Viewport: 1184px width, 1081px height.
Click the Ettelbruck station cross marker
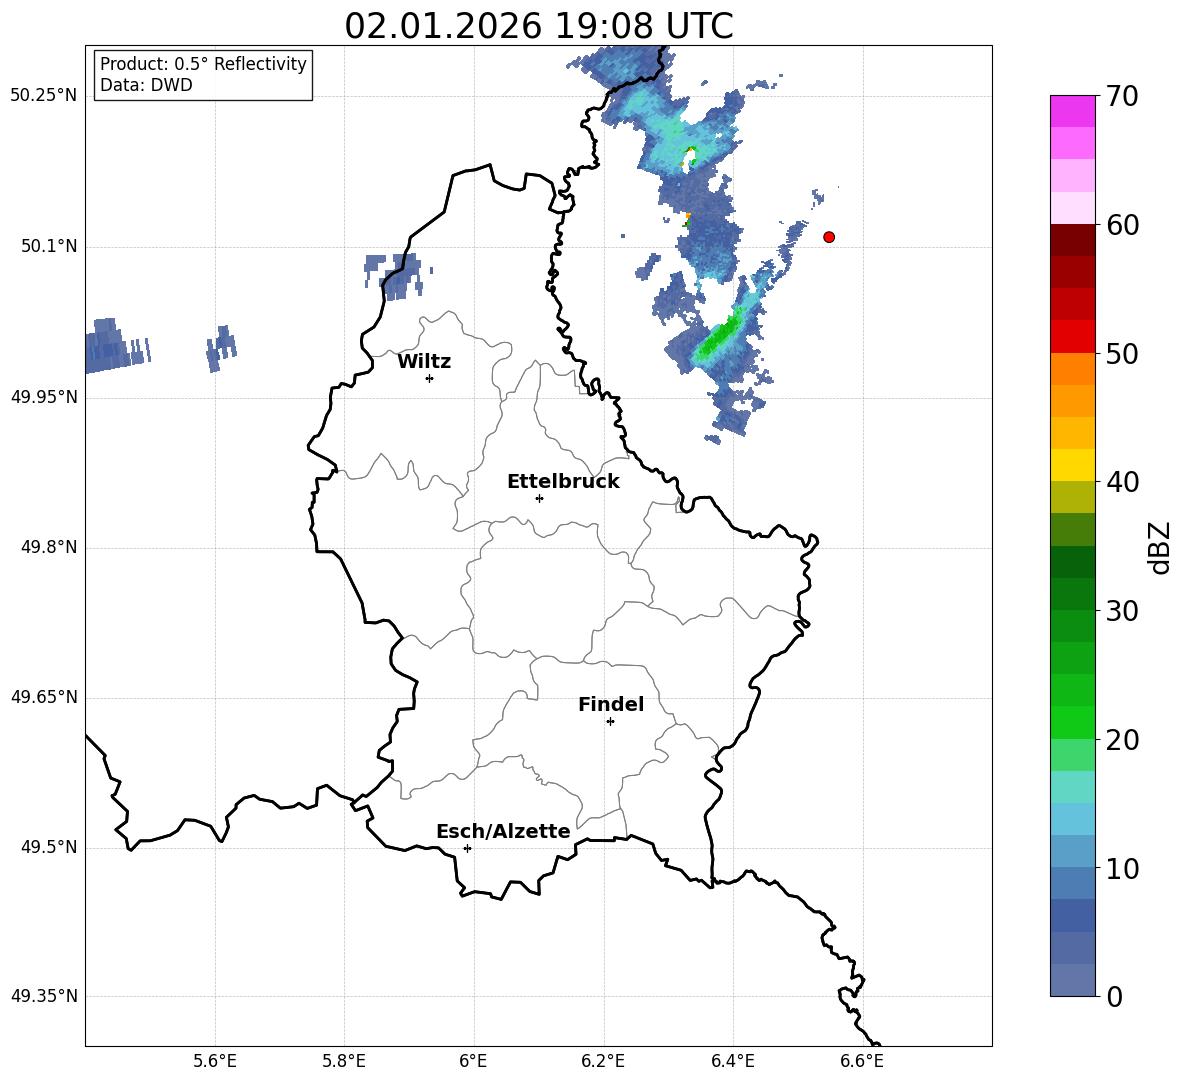pos(539,498)
